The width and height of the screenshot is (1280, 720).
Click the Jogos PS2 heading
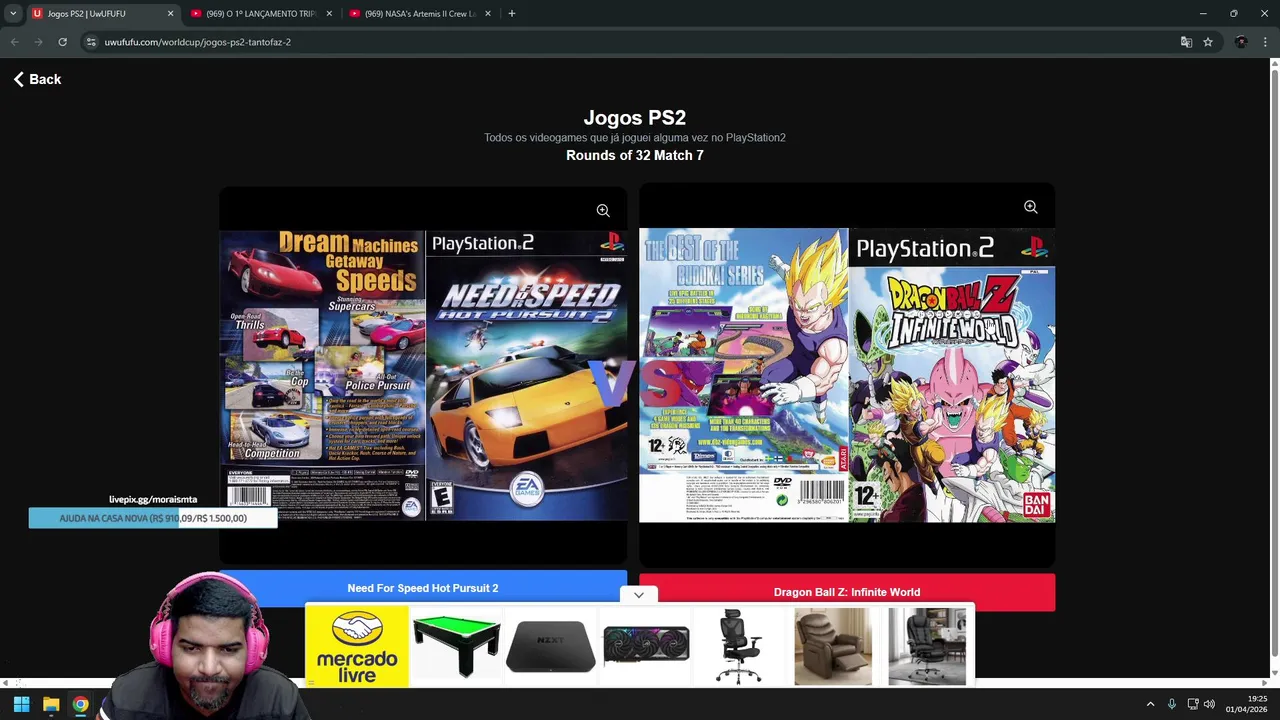635,118
